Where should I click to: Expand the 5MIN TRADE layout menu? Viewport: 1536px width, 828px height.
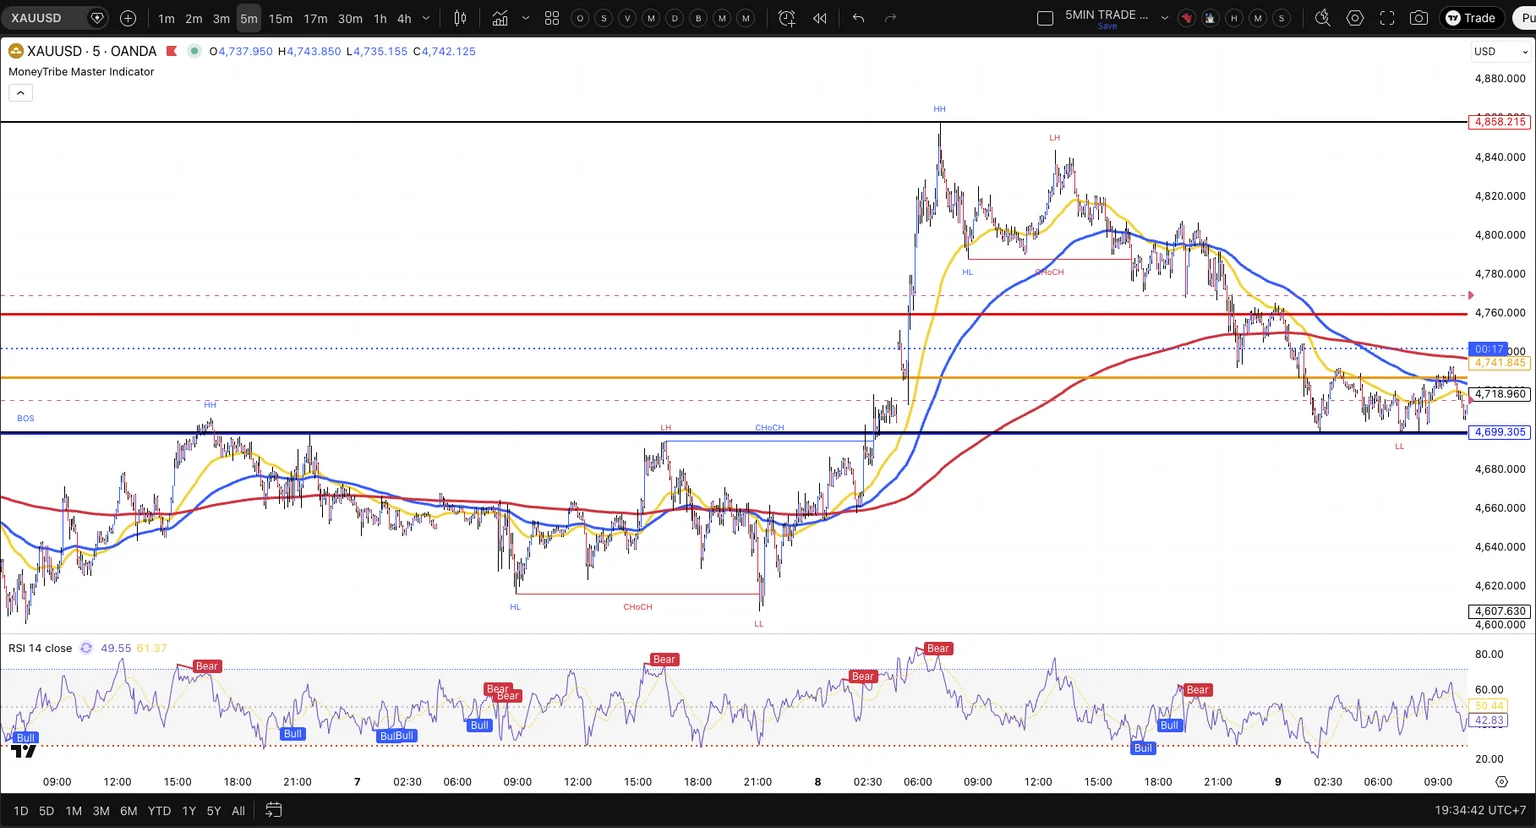click(1165, 18)
